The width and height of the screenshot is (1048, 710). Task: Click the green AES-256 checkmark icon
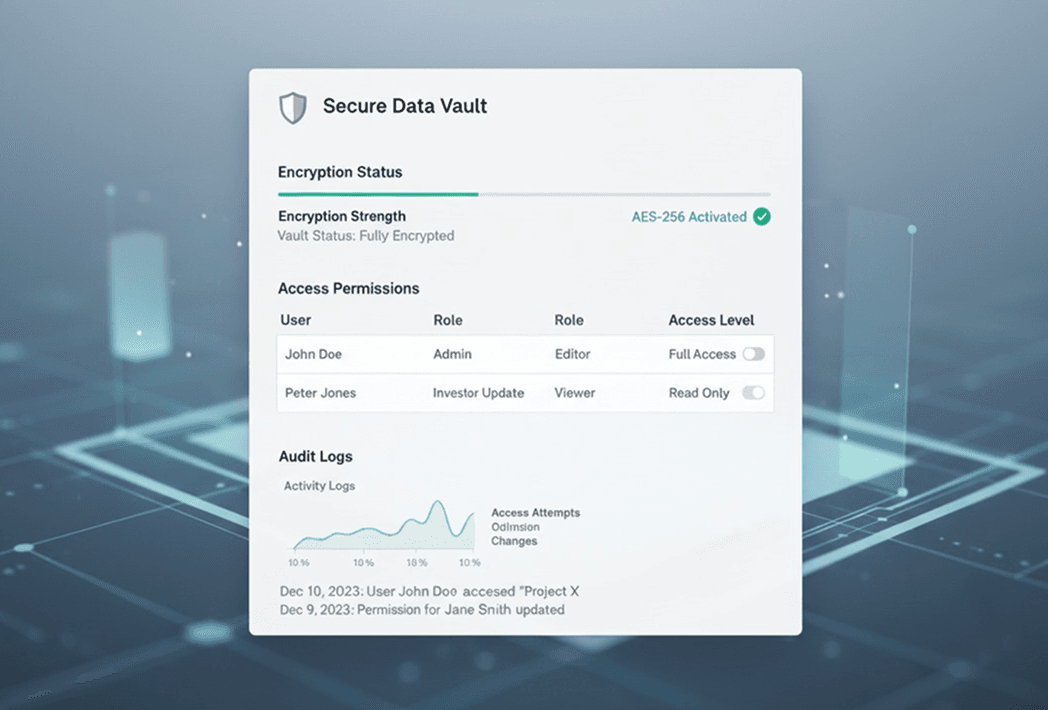tap(762, 216)
